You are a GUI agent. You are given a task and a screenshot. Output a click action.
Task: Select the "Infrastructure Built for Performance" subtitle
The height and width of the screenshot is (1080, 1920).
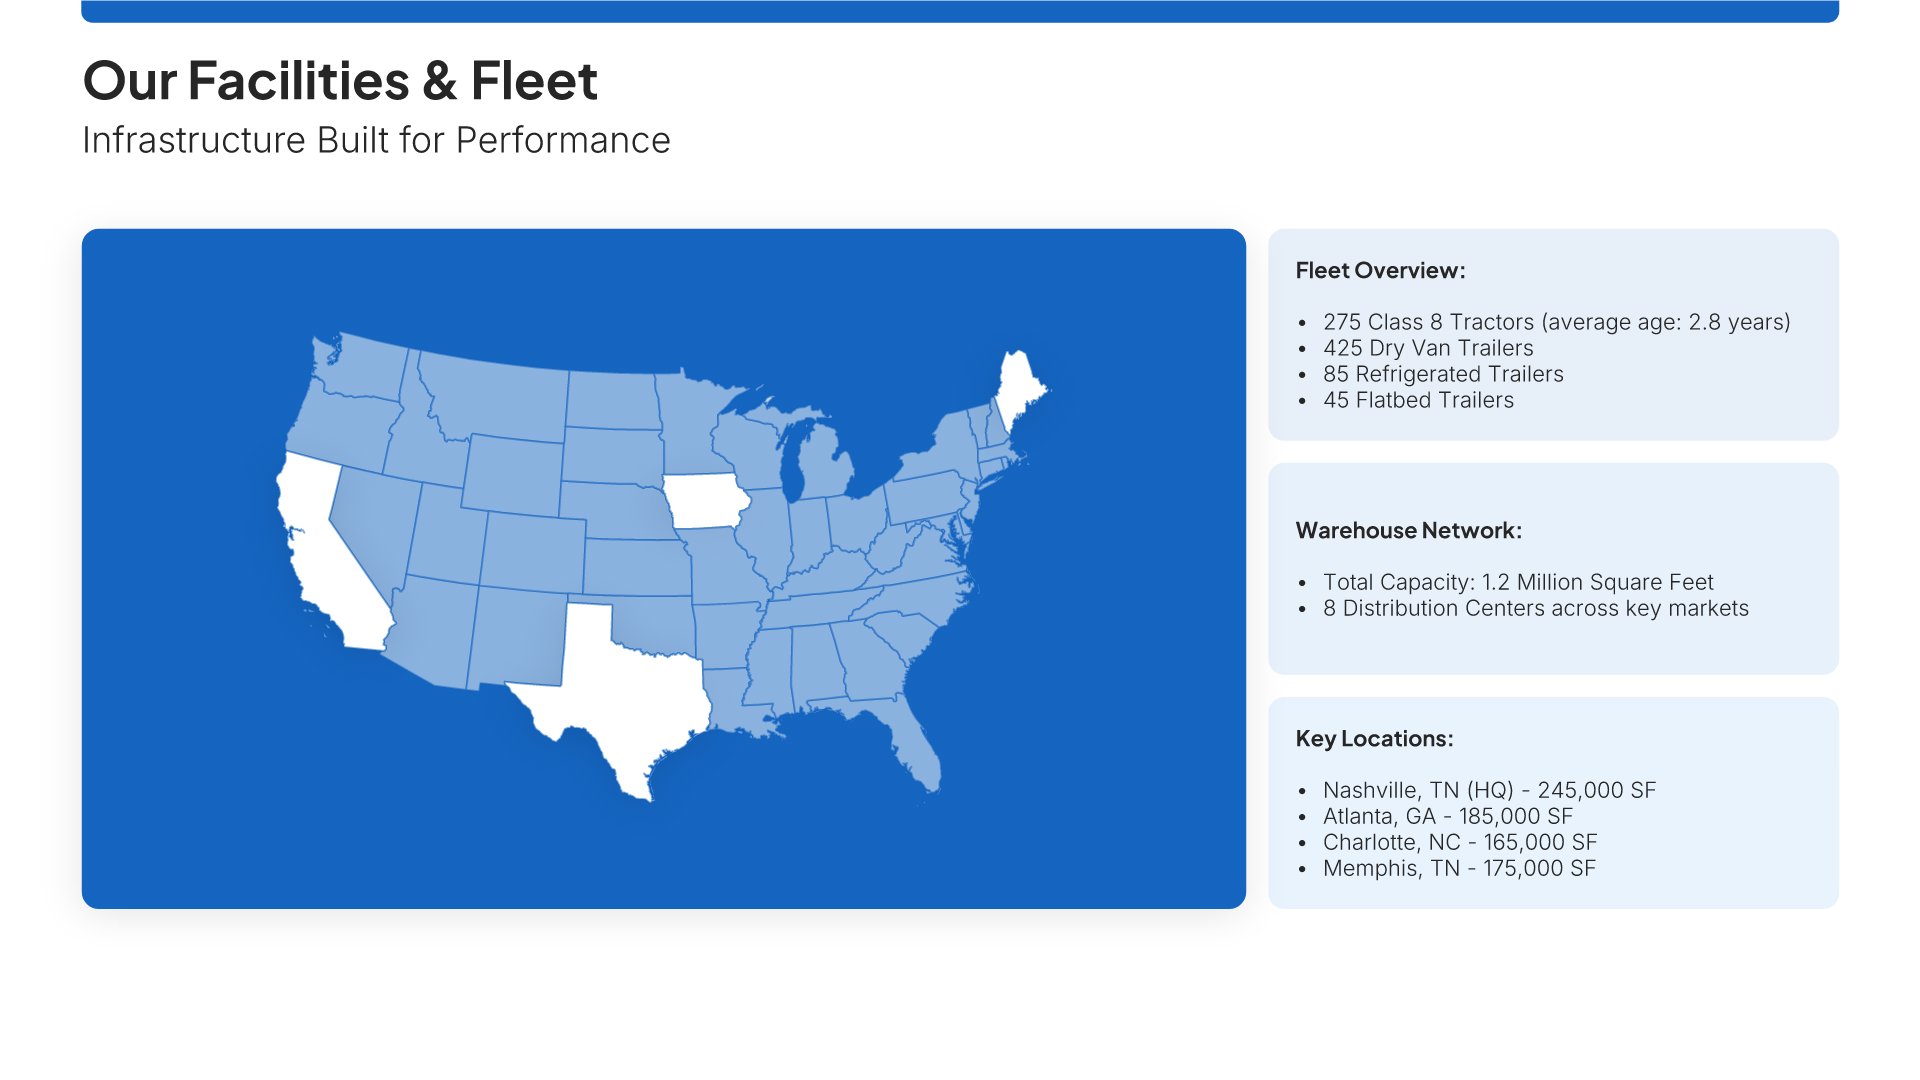[x=376, y=141]
